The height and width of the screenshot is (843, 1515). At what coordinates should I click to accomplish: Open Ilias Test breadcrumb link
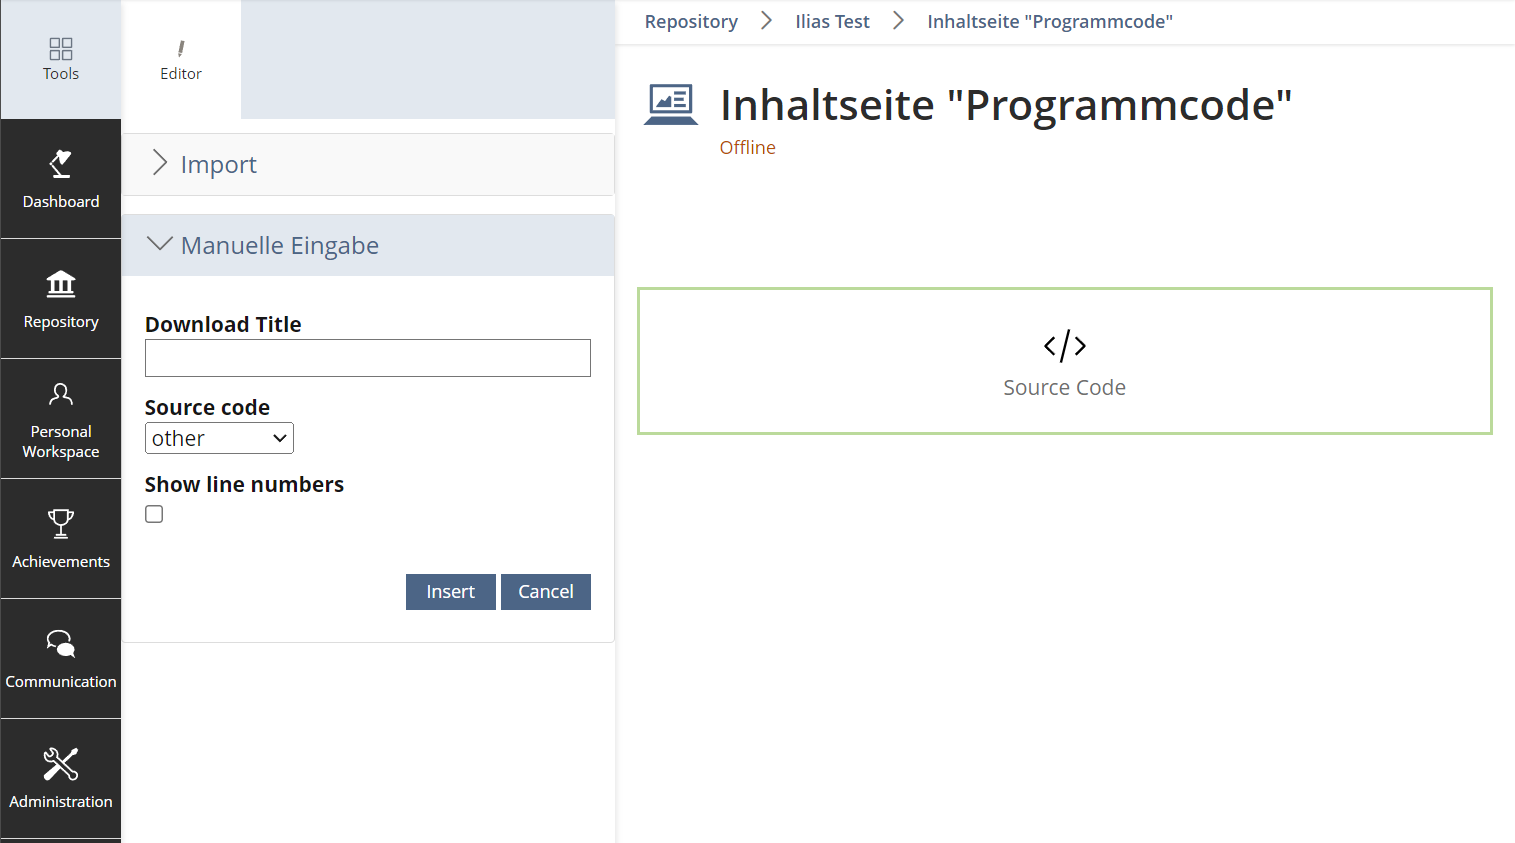tap(832, 21)
